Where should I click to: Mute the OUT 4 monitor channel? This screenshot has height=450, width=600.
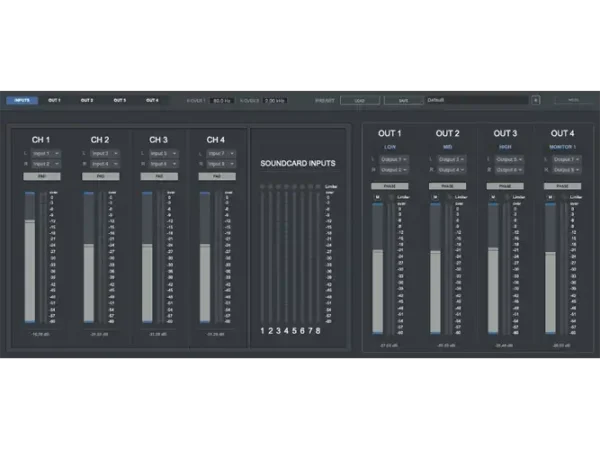[x=550, y=197]
